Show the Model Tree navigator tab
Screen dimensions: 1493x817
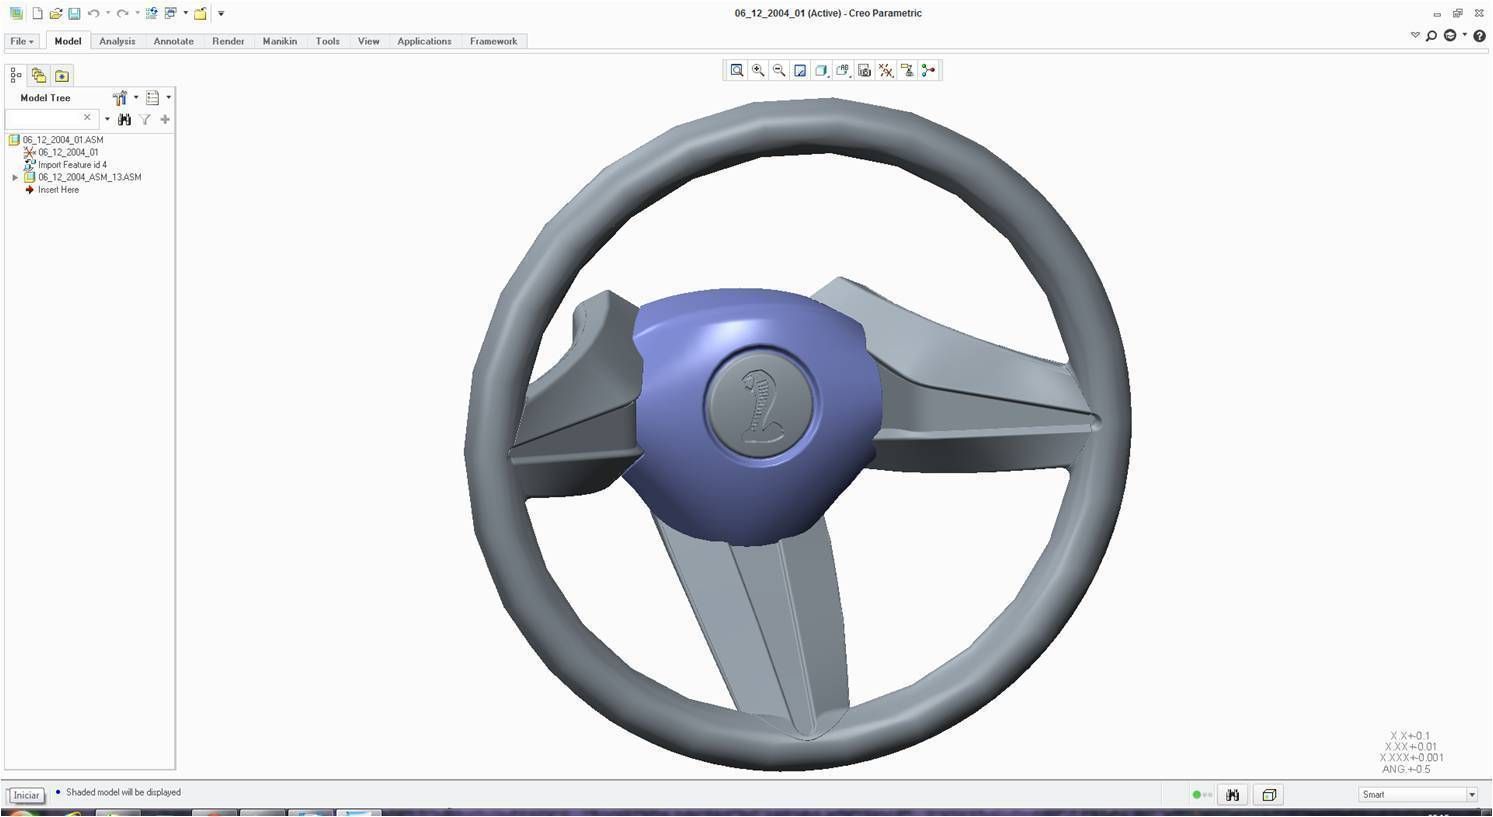(x=16, y=75)
